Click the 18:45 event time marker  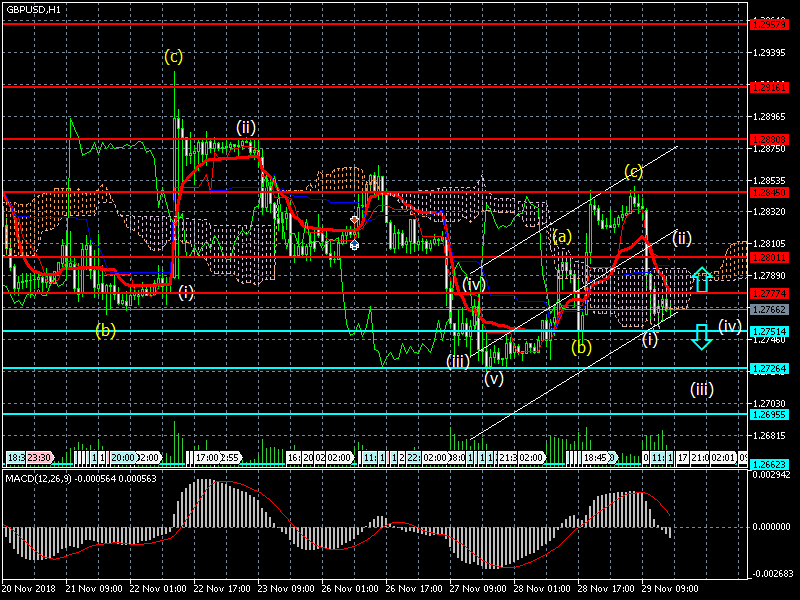596,457
